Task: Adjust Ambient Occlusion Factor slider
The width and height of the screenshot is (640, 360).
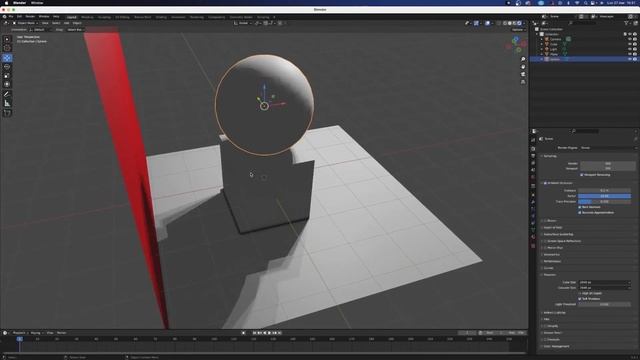Action: point(604,196)
